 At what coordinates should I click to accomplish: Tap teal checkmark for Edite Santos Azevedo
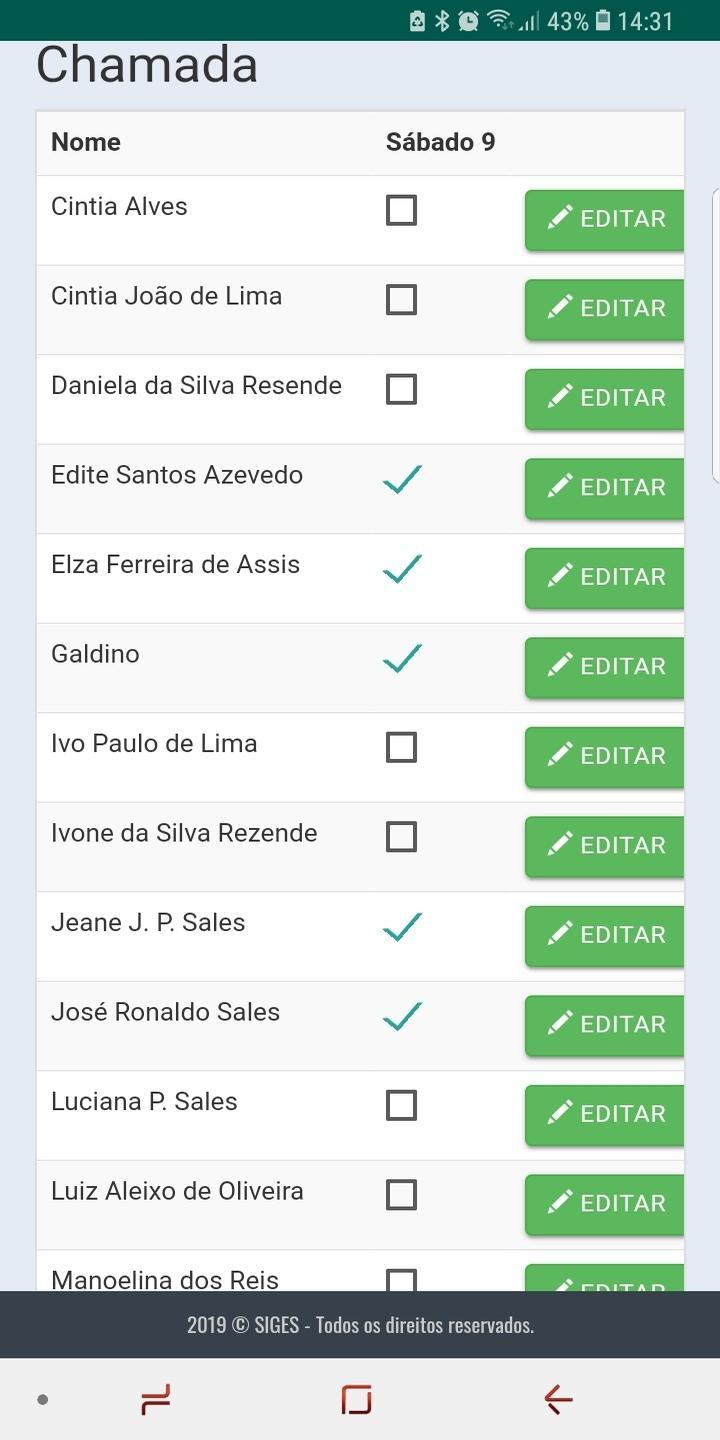tap(402, 480)
